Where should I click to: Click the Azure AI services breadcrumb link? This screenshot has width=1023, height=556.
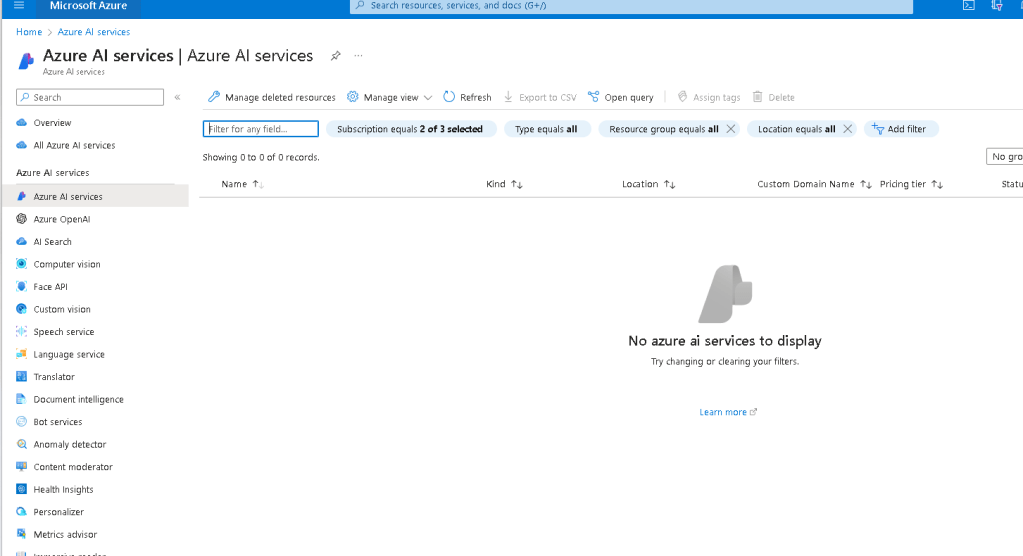(x=93, y=31)
